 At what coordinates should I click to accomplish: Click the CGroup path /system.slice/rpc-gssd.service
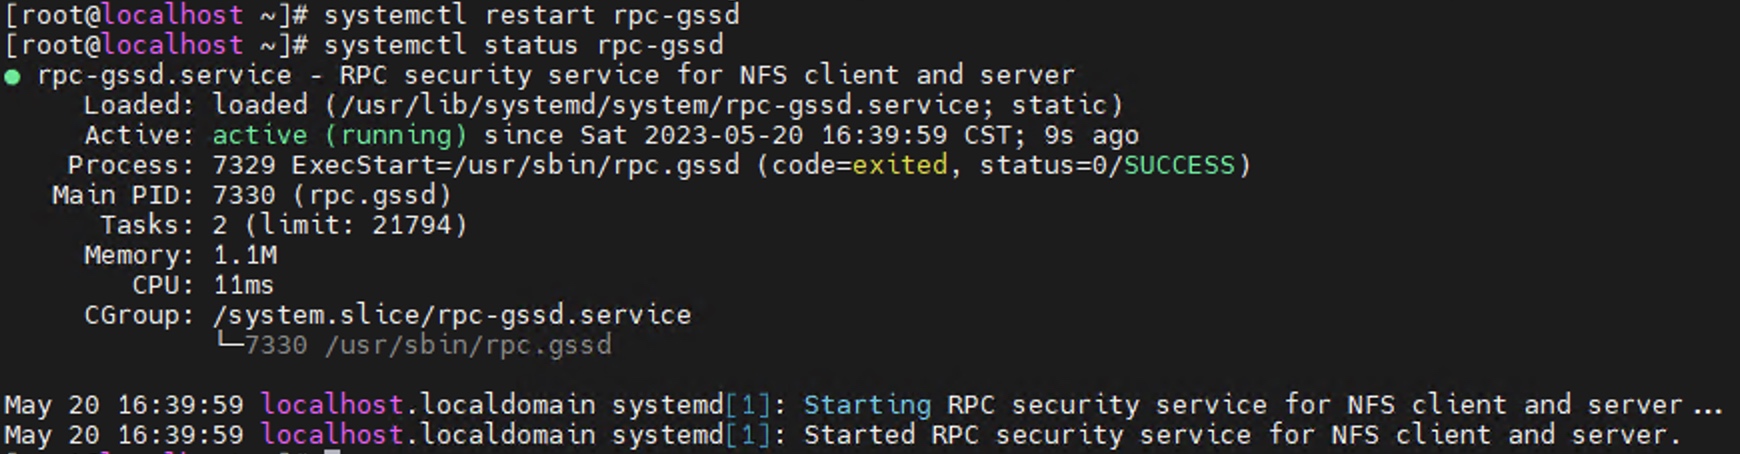pyautogui.click(x=452, y=316)
